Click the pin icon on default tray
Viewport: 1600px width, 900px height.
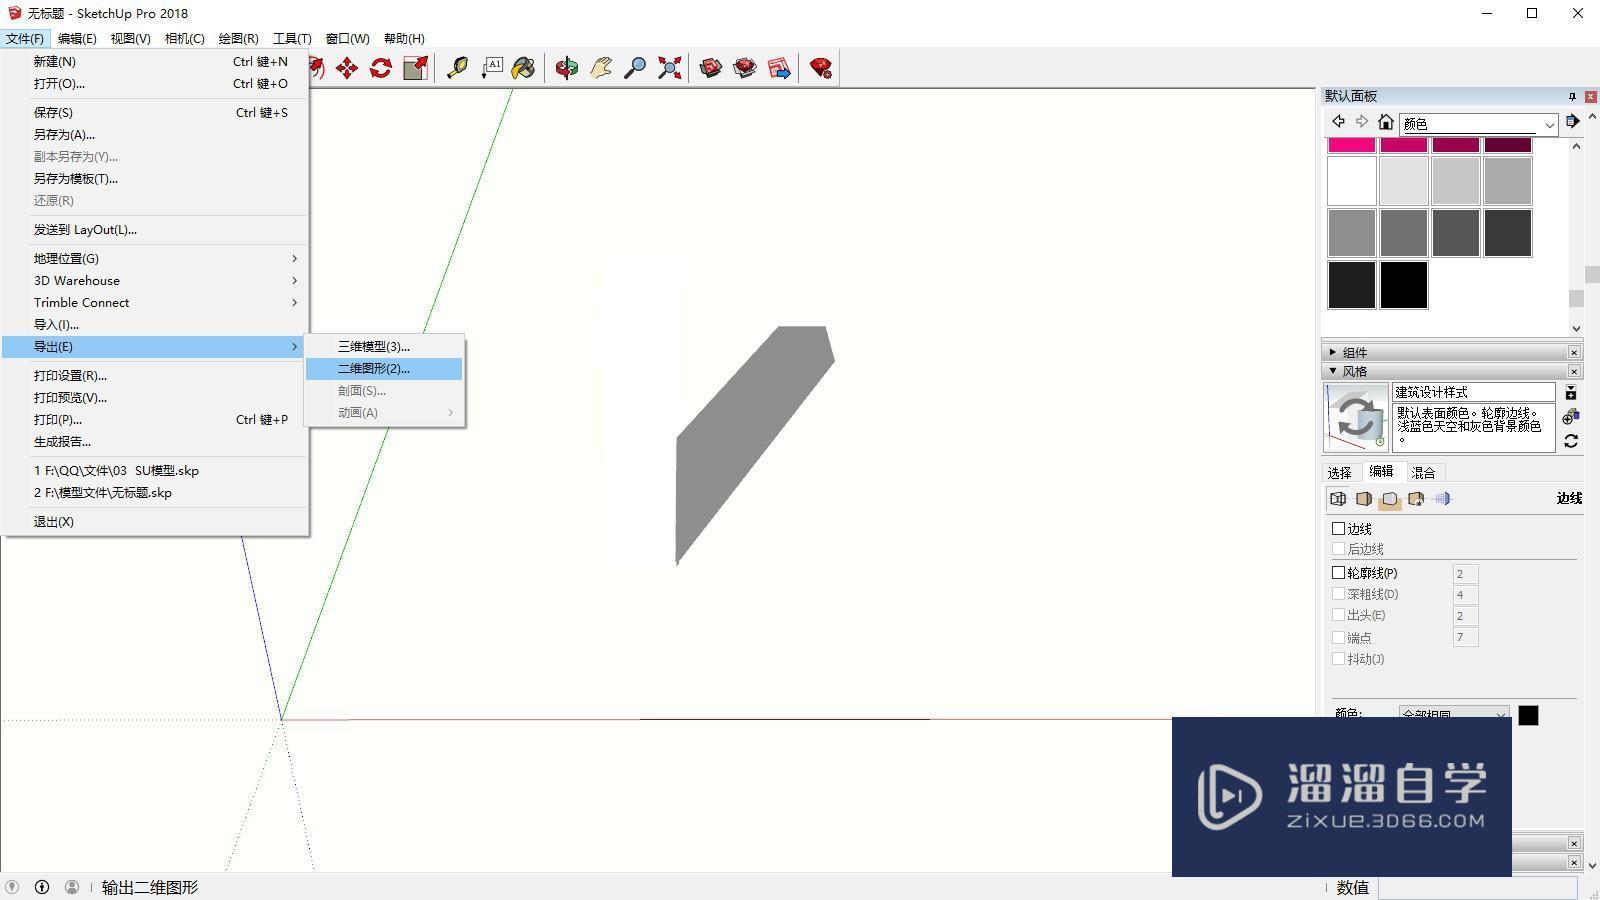pyautogui.click(x=1572, y=96)
